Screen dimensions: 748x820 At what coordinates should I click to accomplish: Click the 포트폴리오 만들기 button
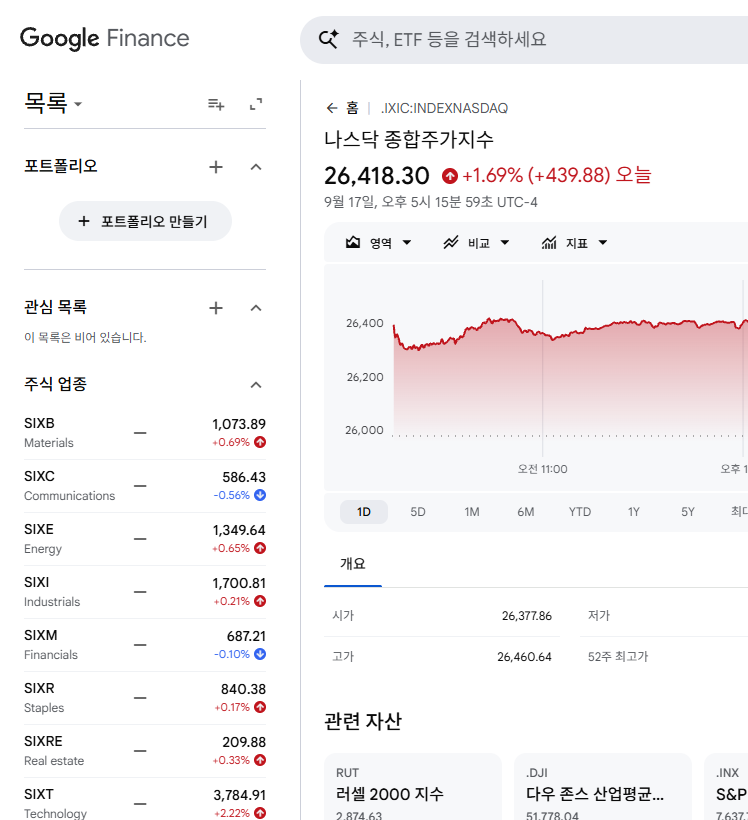145,221
